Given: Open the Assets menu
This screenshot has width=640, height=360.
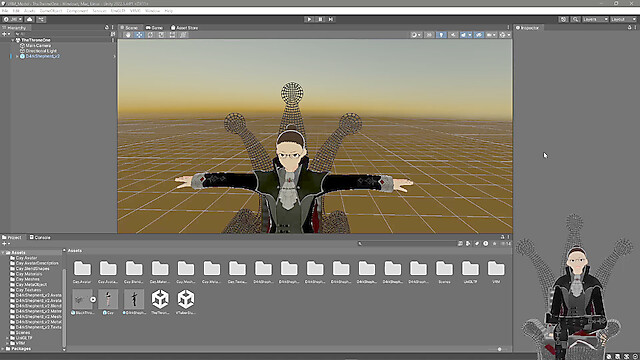Looking at the screenshot, I should tap(29, 11).
